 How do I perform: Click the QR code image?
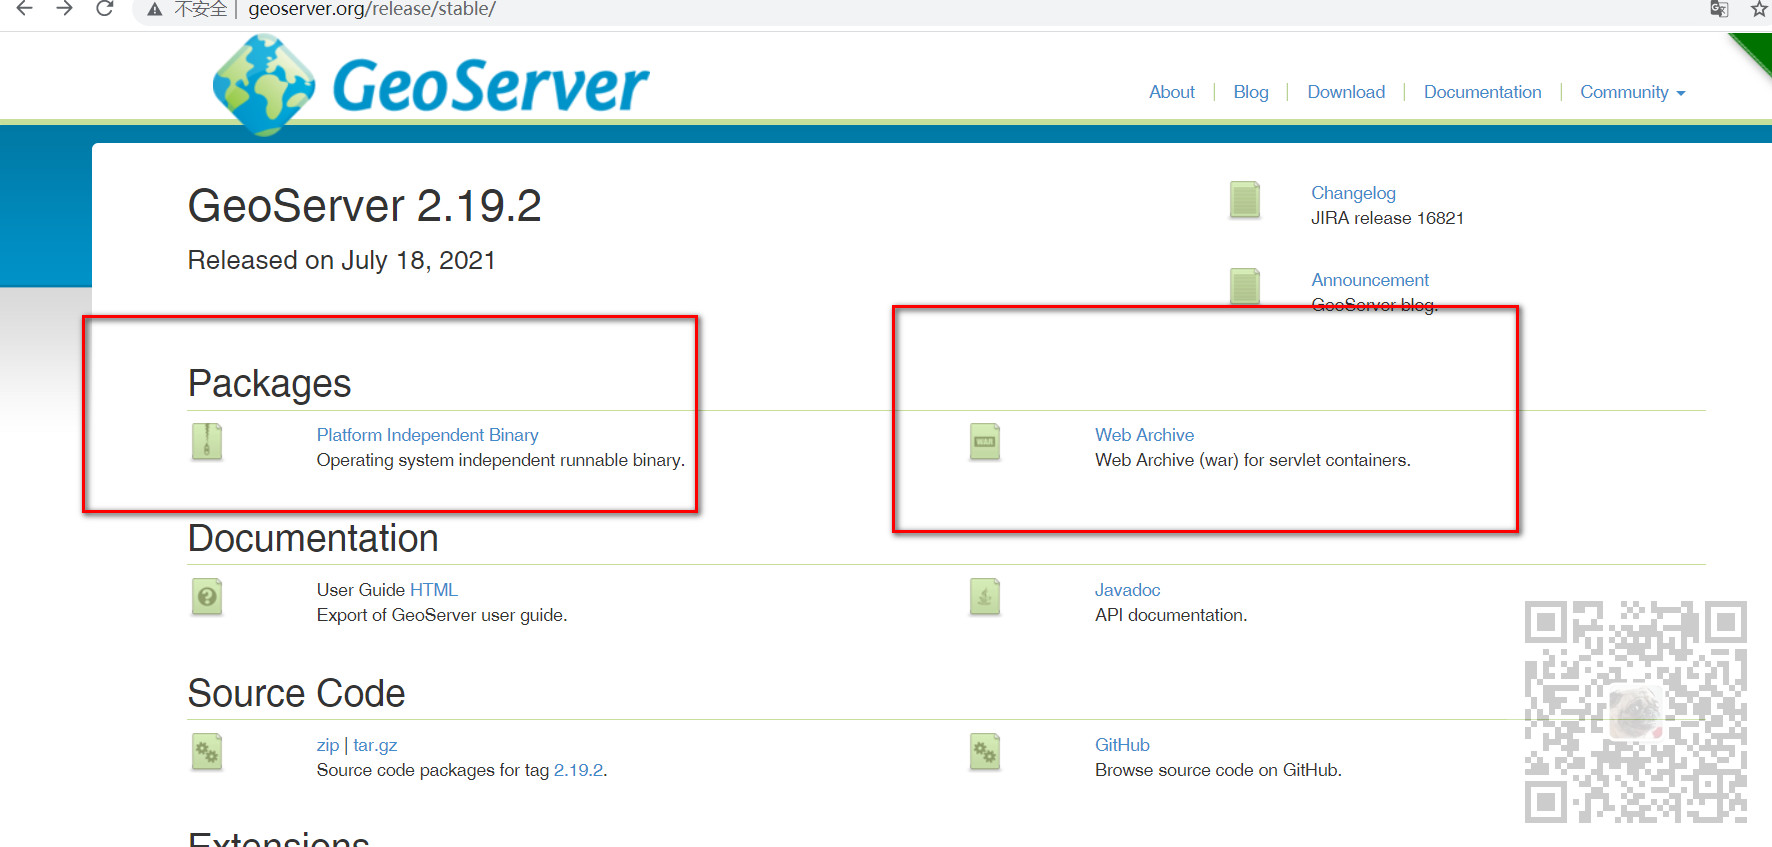[1635, 712]
